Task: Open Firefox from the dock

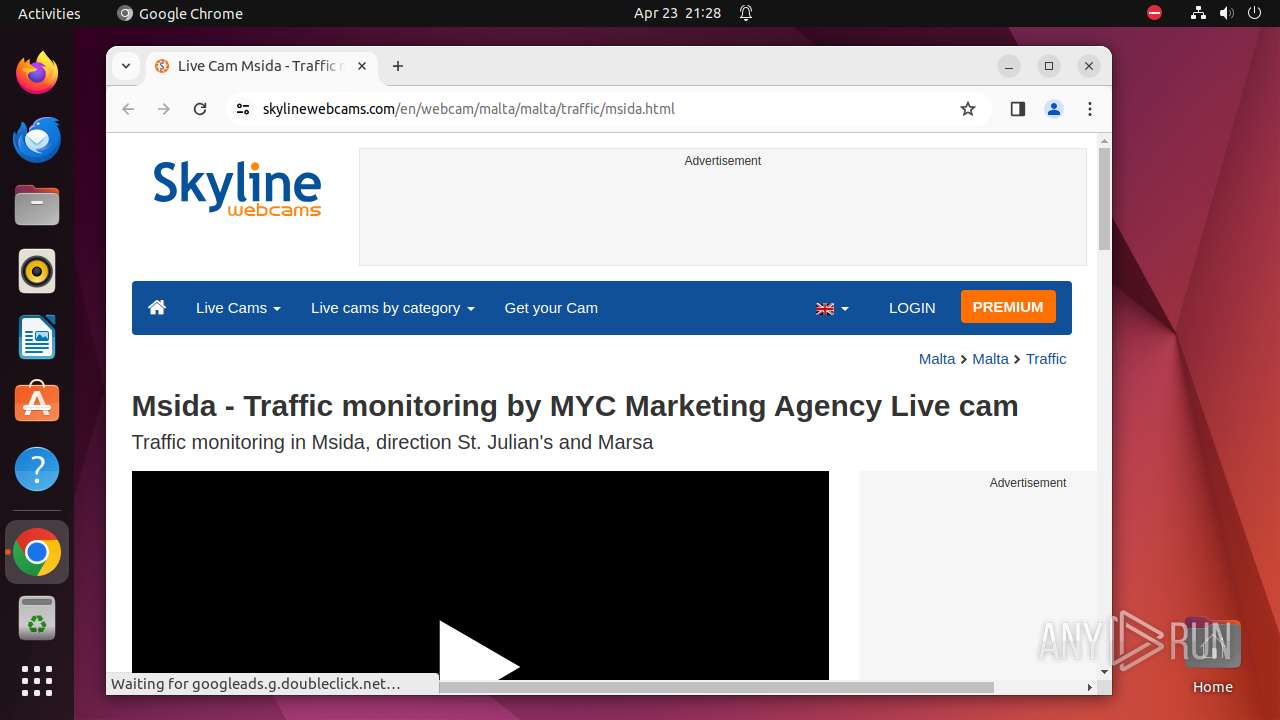Action: tap(37, 73)
